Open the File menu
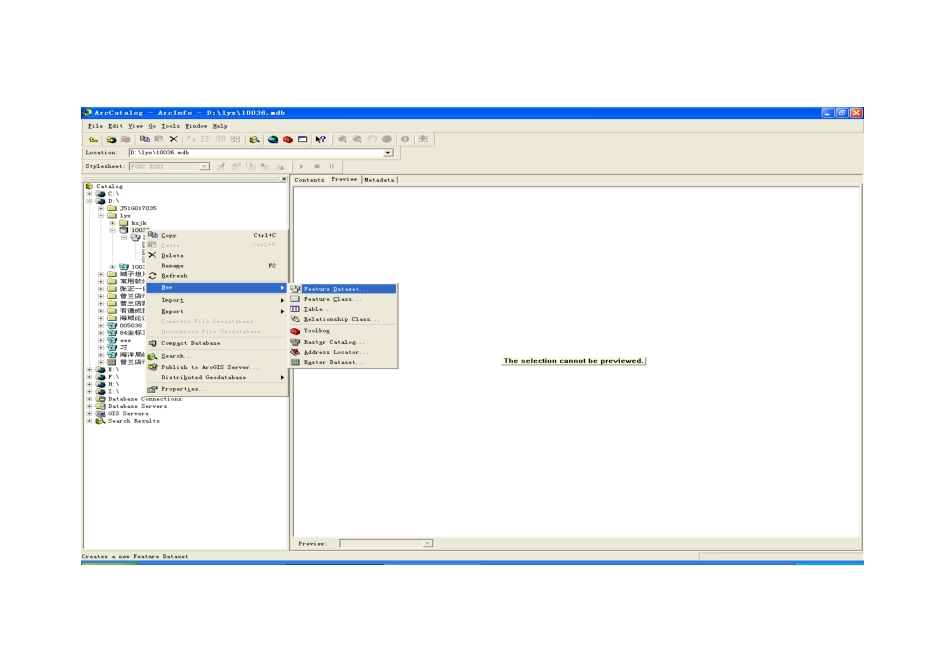 coord(95,126)
